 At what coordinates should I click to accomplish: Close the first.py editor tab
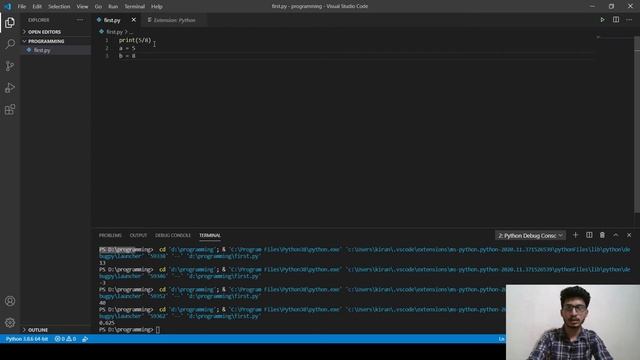click(133, 20)
